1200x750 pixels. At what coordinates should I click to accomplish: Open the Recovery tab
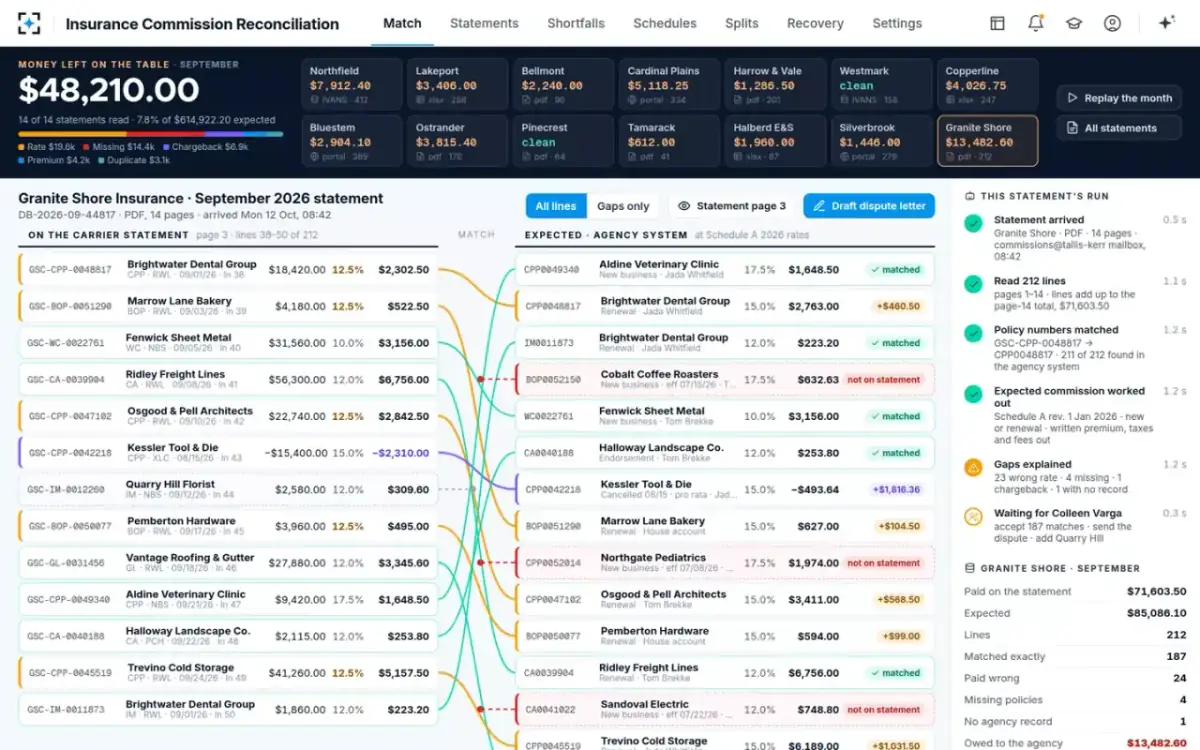pyautogui.click(x=815, y=23)
